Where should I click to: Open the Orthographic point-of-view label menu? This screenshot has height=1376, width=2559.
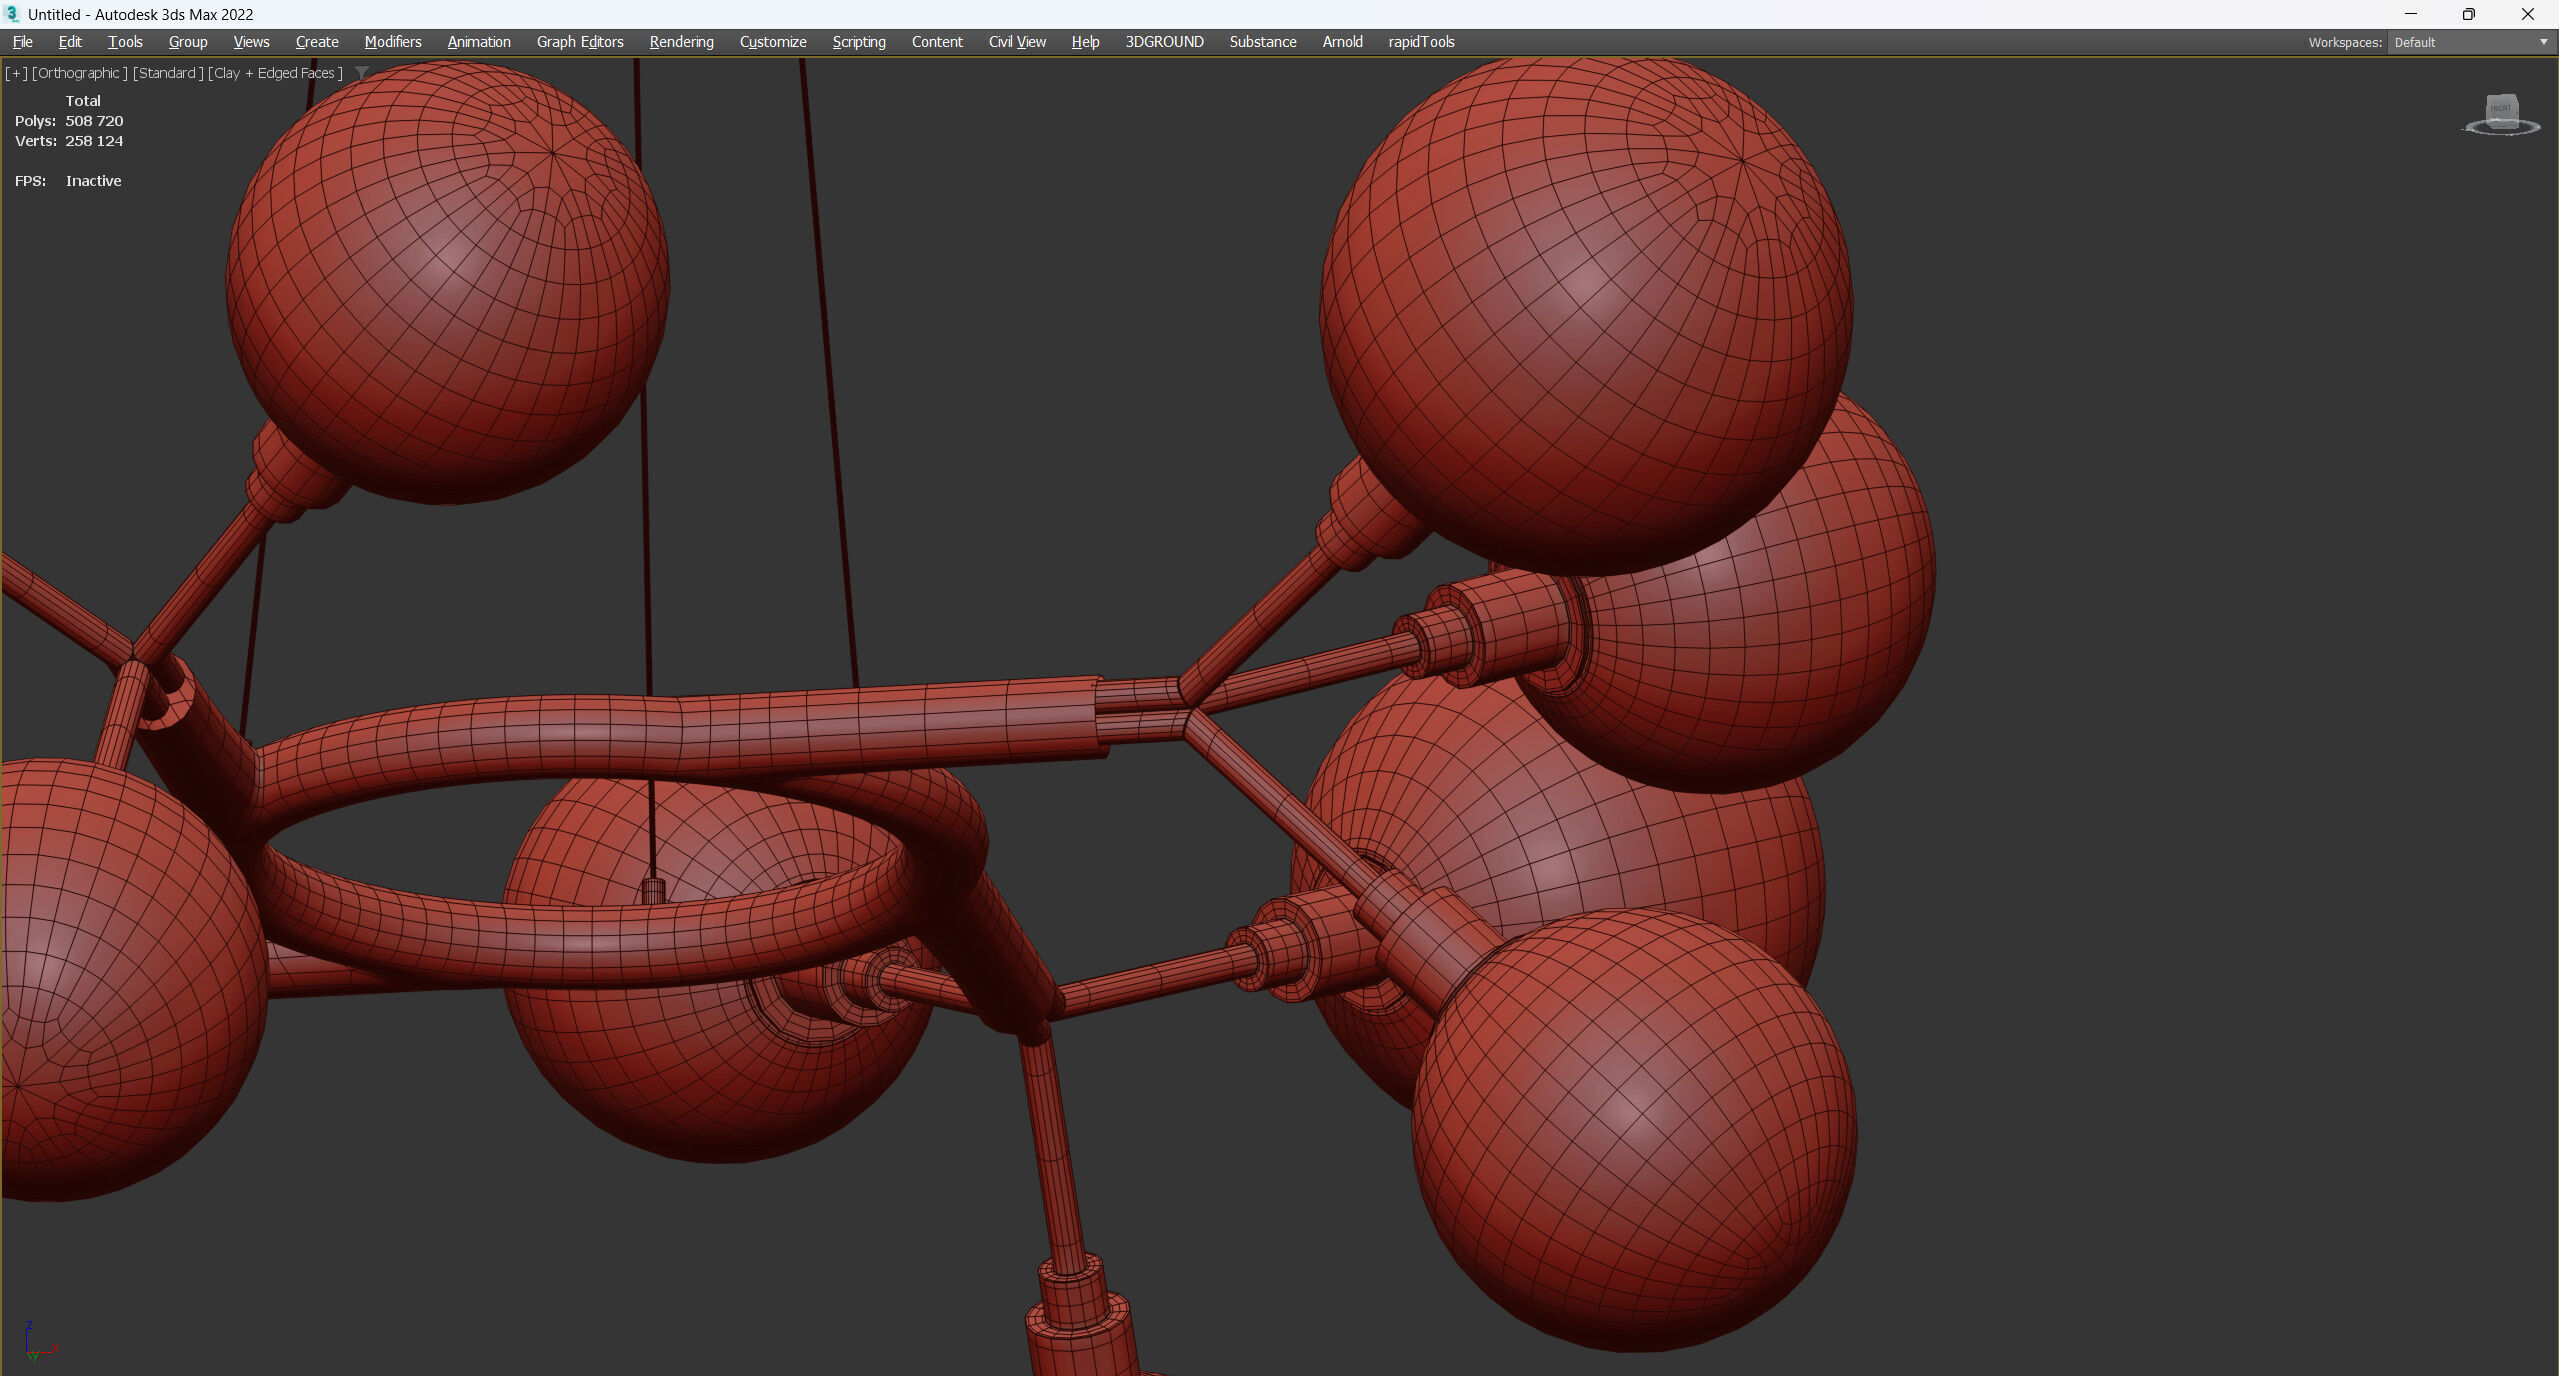pyautogui.click(x=80, y=73)
